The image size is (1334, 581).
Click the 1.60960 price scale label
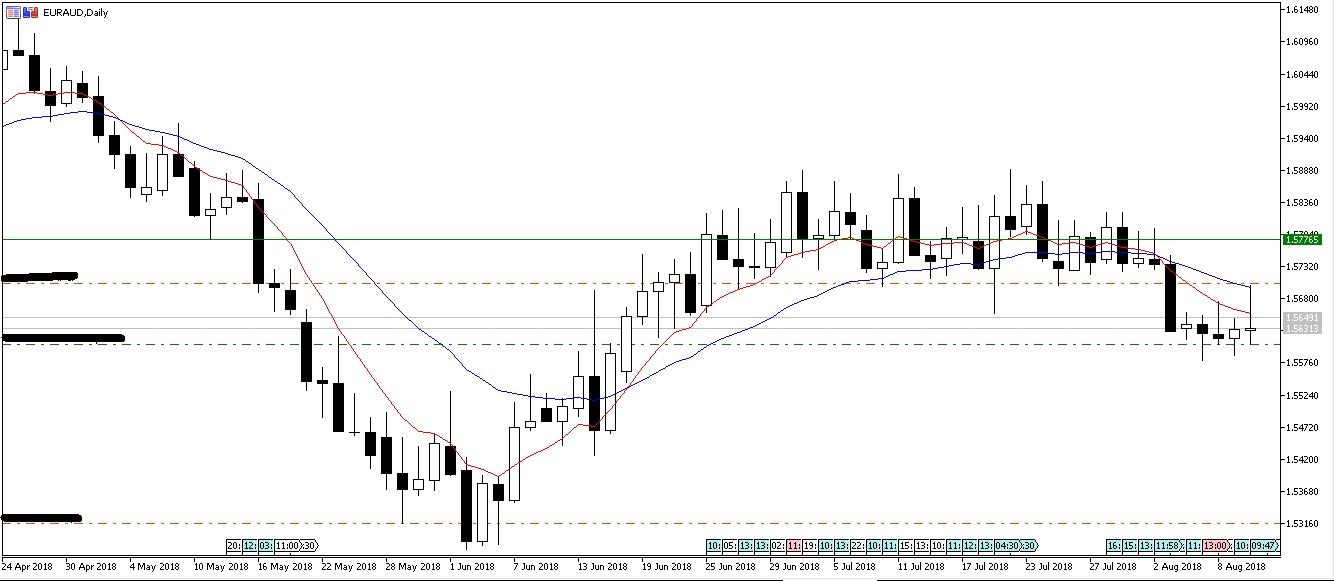pyautogui.click(x=1301, y=42)
